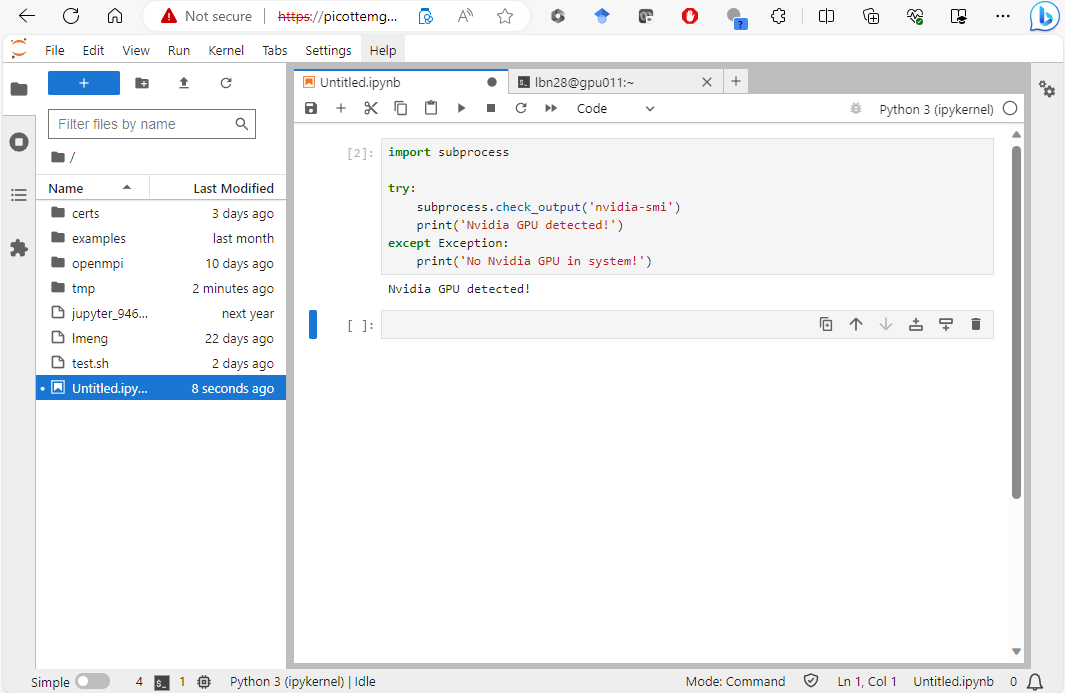1065x693 pixels.
Task: Run the selected cell with the play icon
Action: pos(461,108)
